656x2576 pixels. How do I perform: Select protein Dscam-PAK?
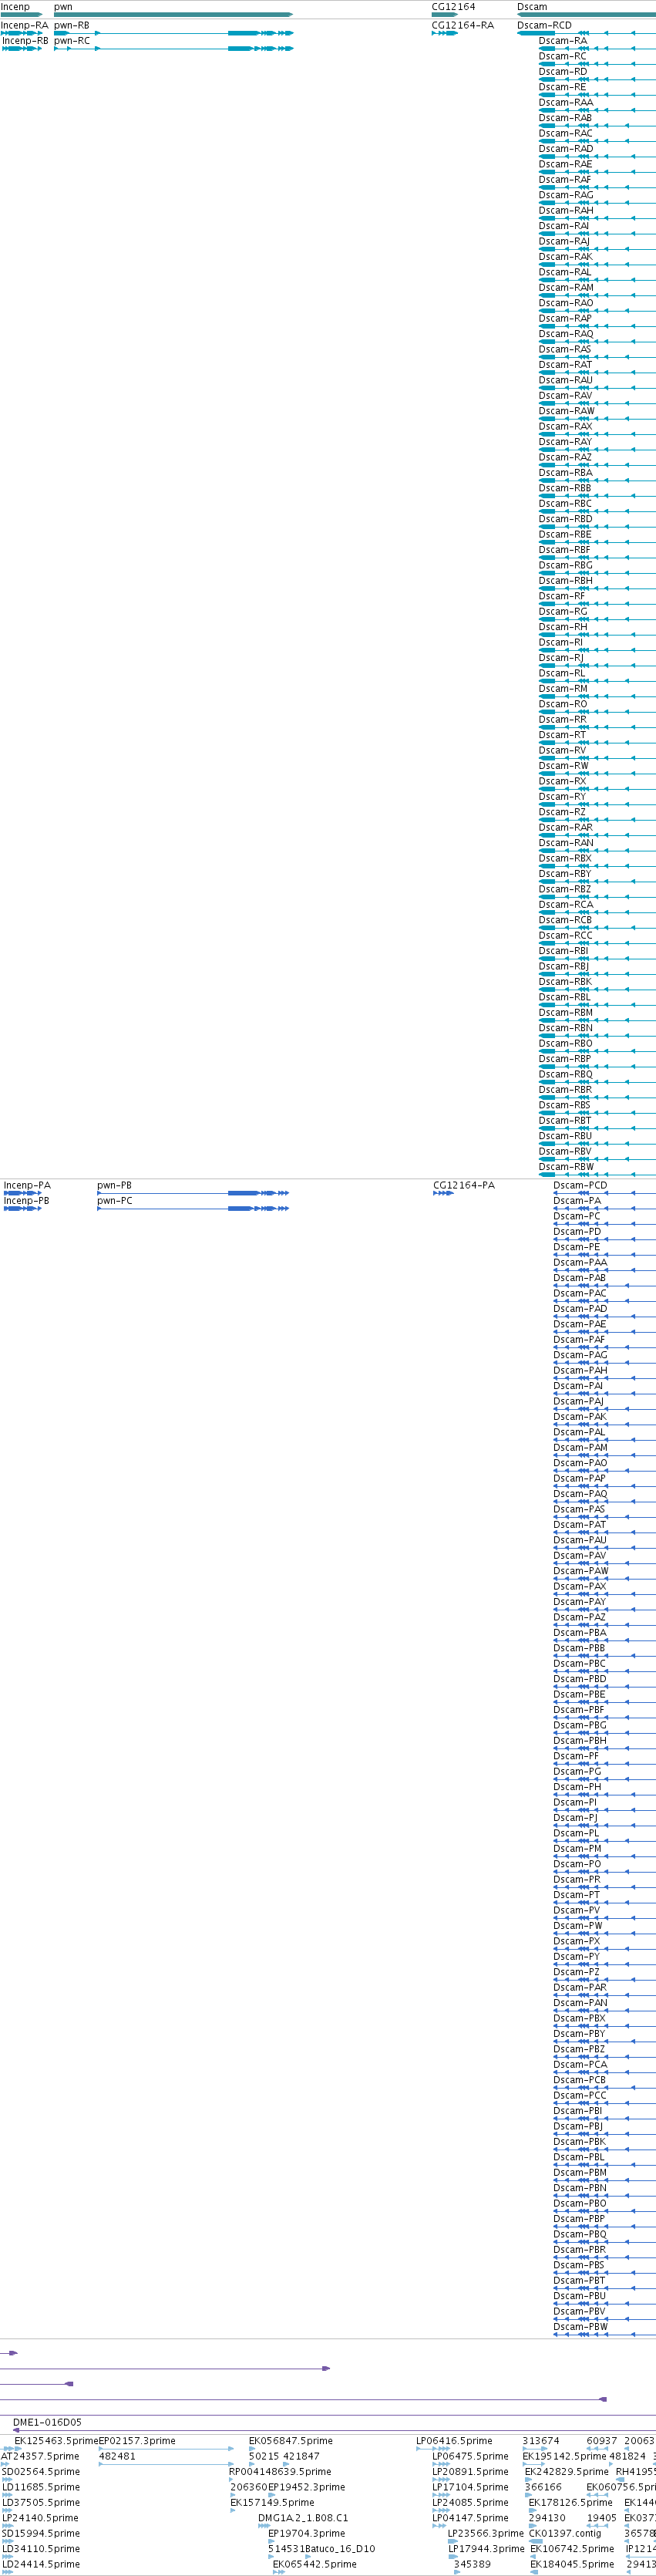tap(580, 1417)
